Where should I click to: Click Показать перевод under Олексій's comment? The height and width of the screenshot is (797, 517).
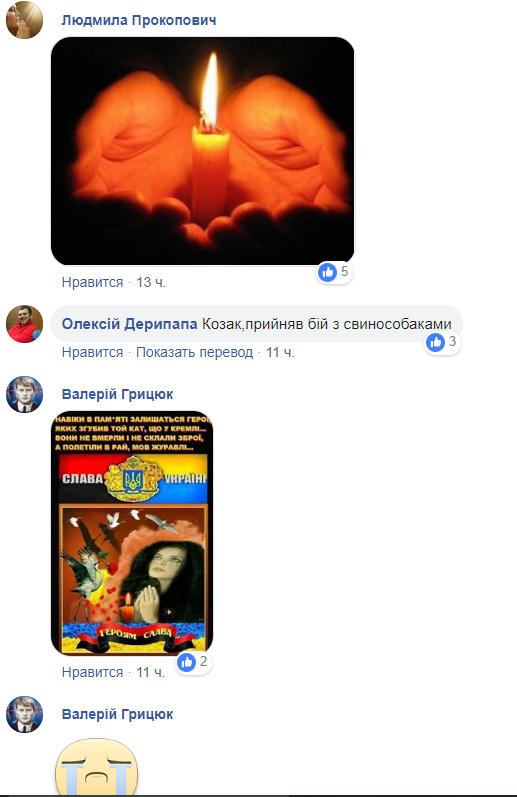[194, 352]
